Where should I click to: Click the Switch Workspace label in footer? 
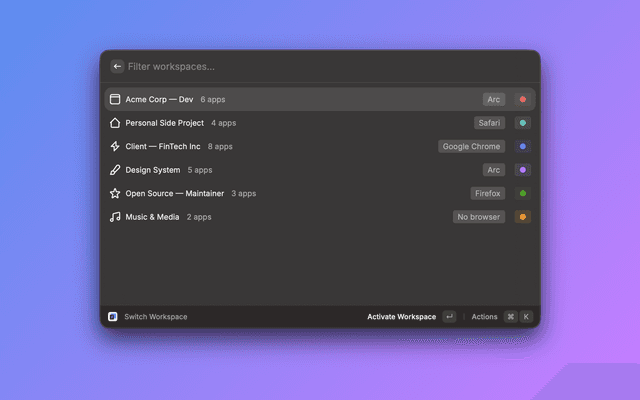[x=156, y=317]
